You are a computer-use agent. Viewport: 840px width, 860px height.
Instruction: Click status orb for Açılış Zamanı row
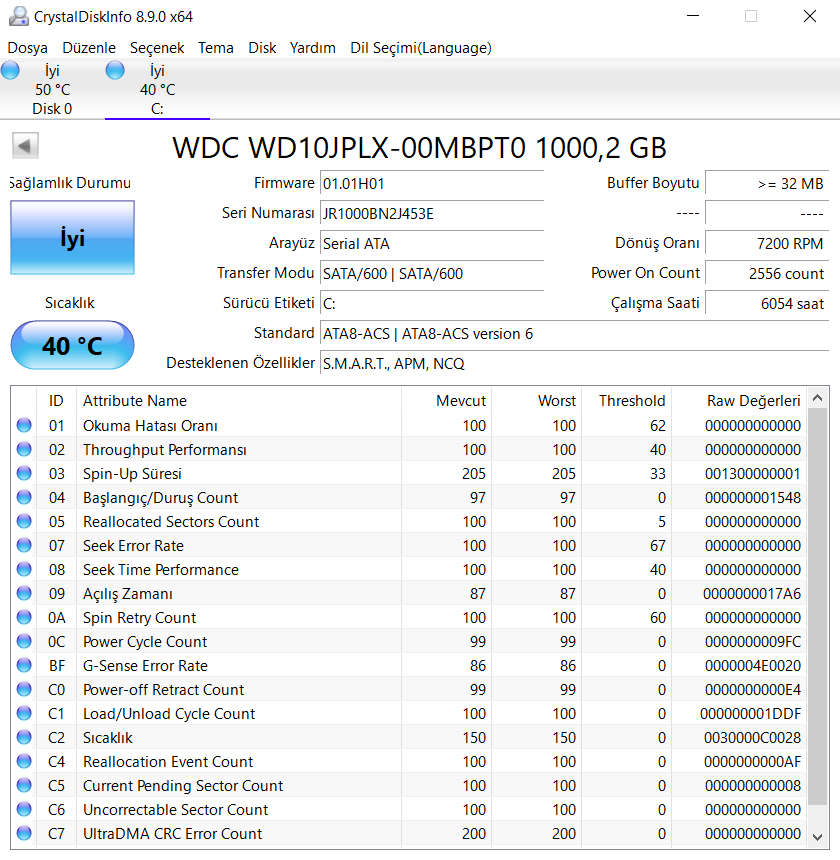24,593
